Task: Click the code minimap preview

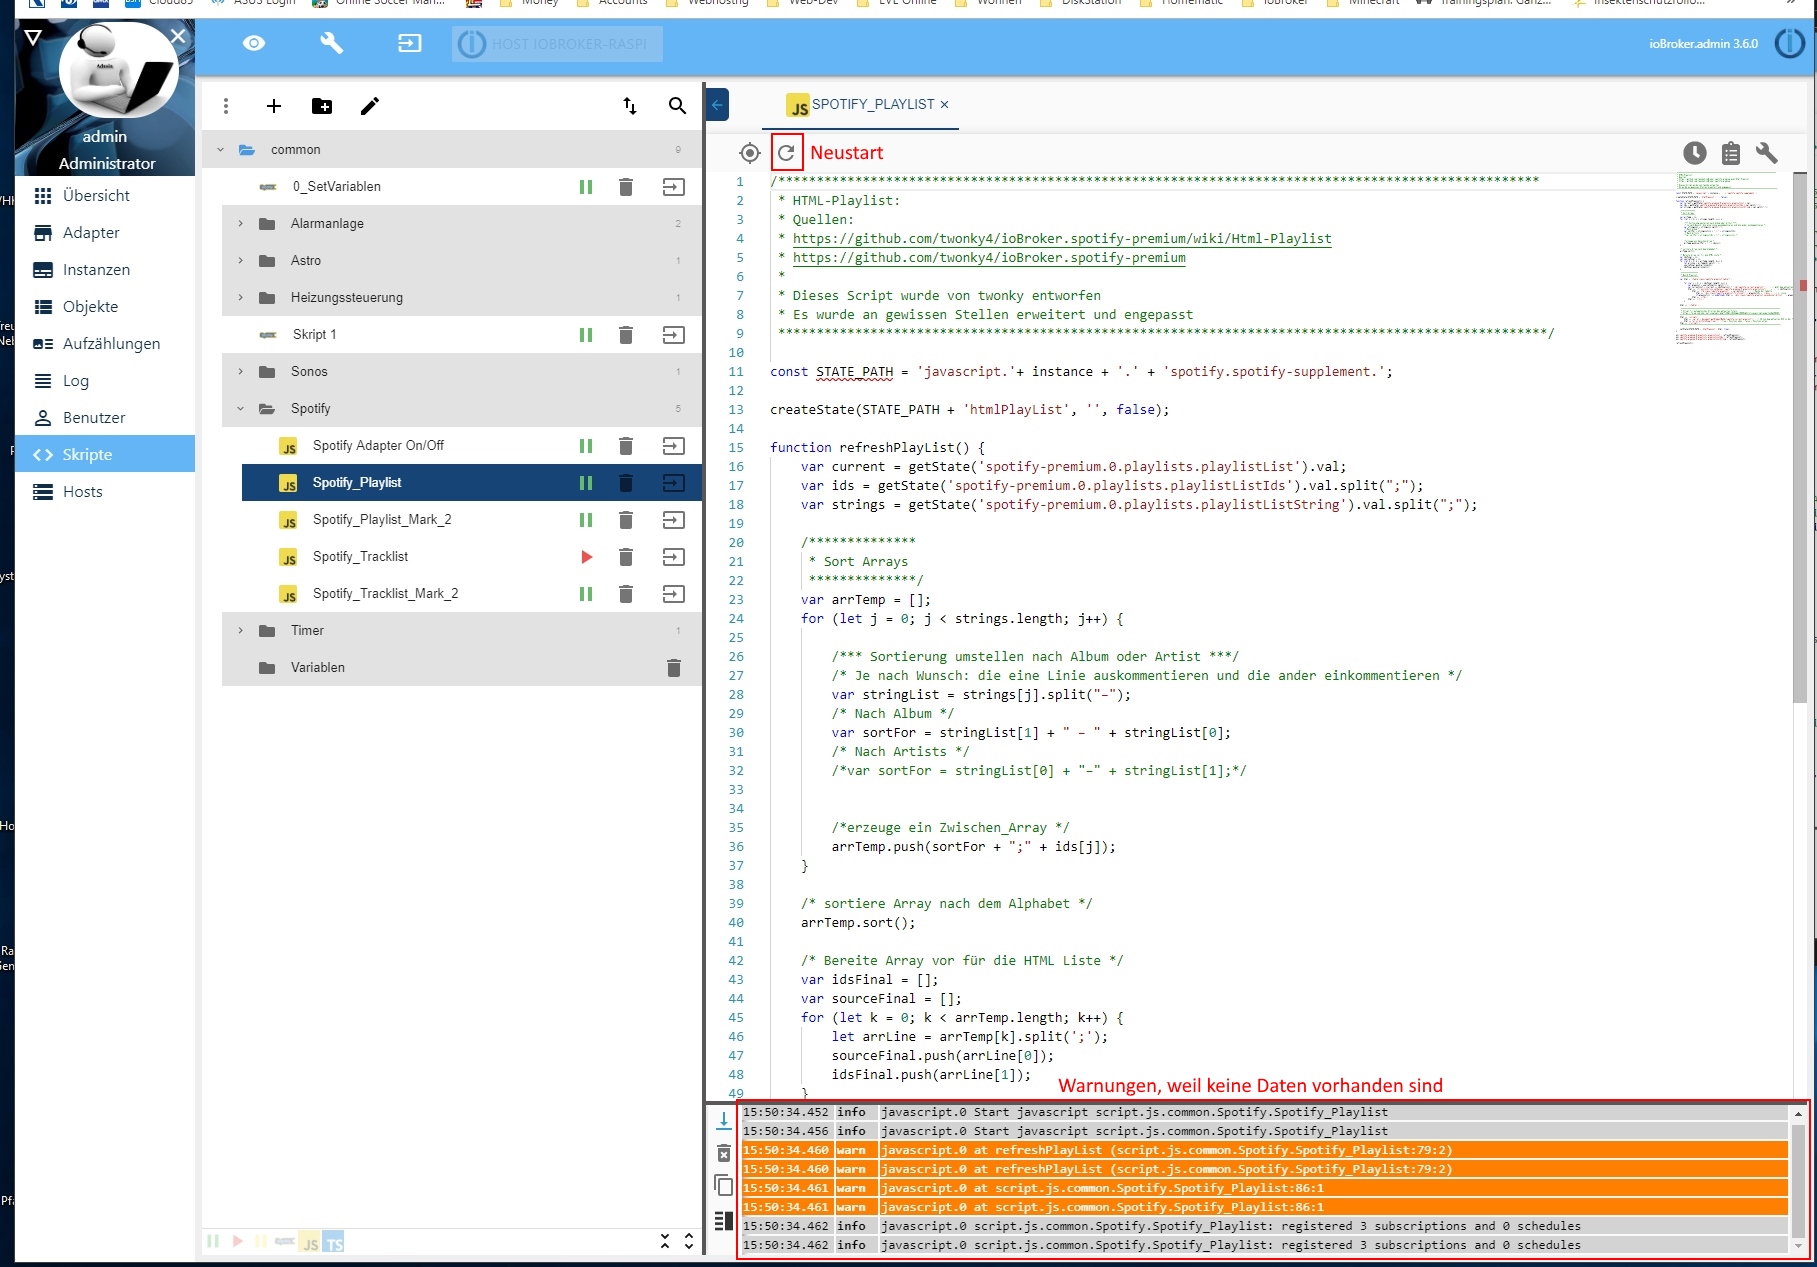Action: point(1732,258)
